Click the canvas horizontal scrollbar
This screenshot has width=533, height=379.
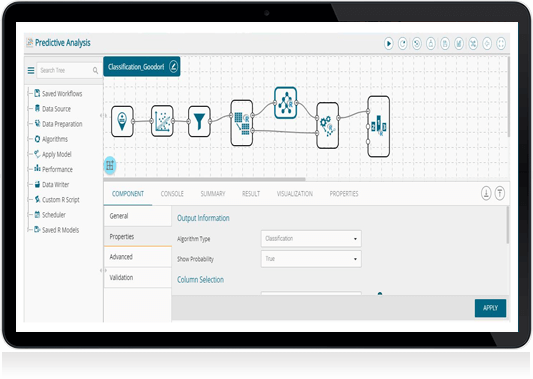(205, 179)
